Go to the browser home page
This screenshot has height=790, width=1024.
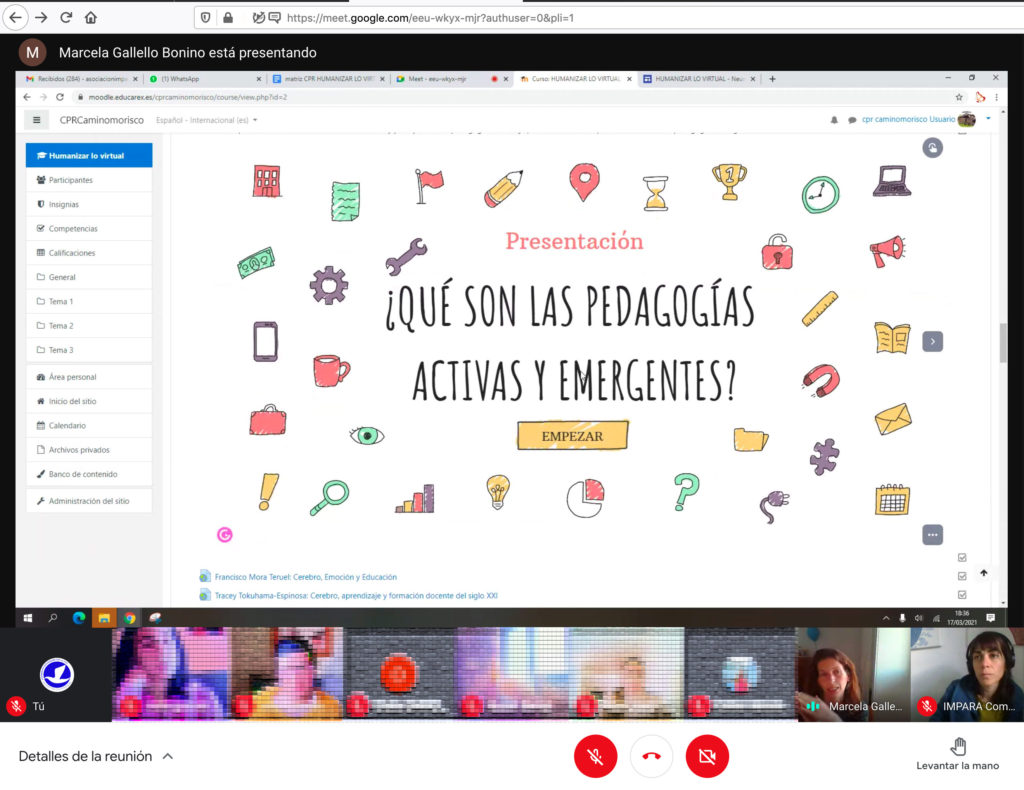pyautogui.click(x=91, y=17)
